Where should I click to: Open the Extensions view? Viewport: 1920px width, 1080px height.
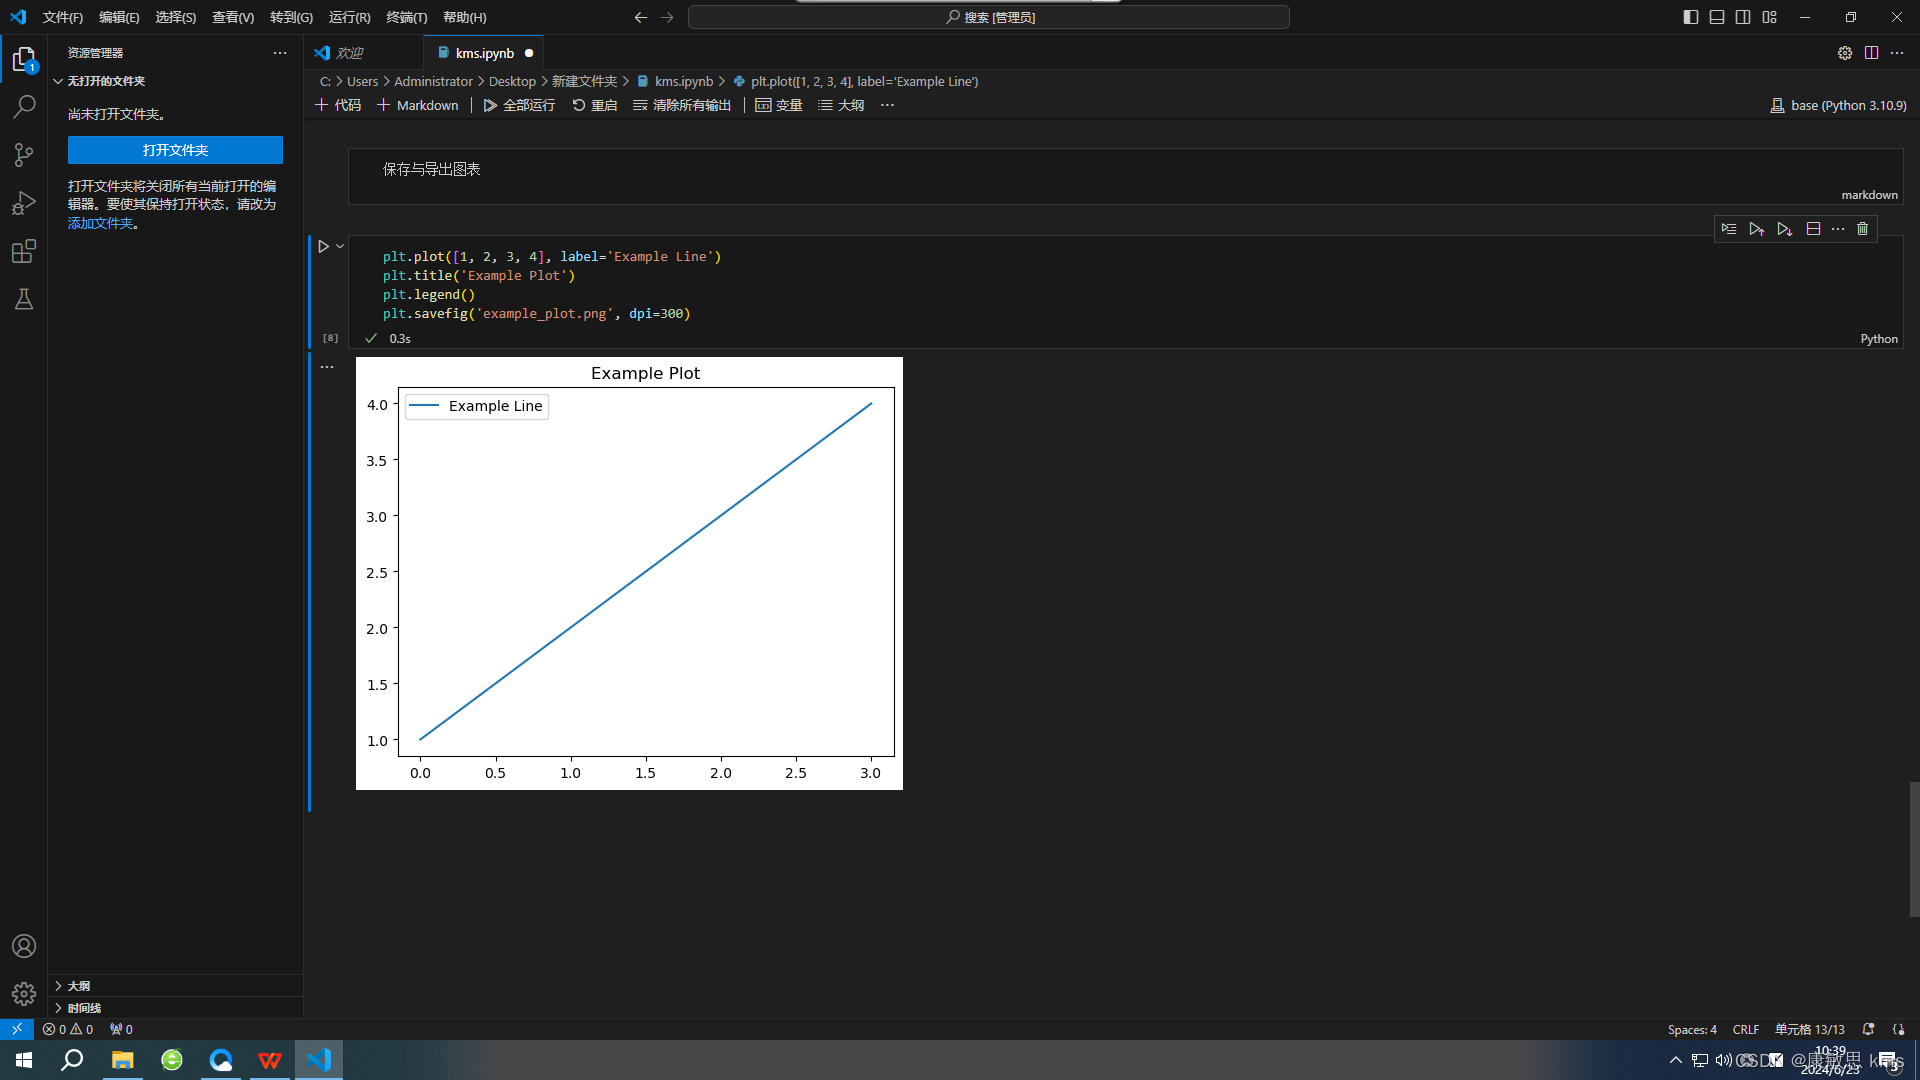tap(24, 251)
